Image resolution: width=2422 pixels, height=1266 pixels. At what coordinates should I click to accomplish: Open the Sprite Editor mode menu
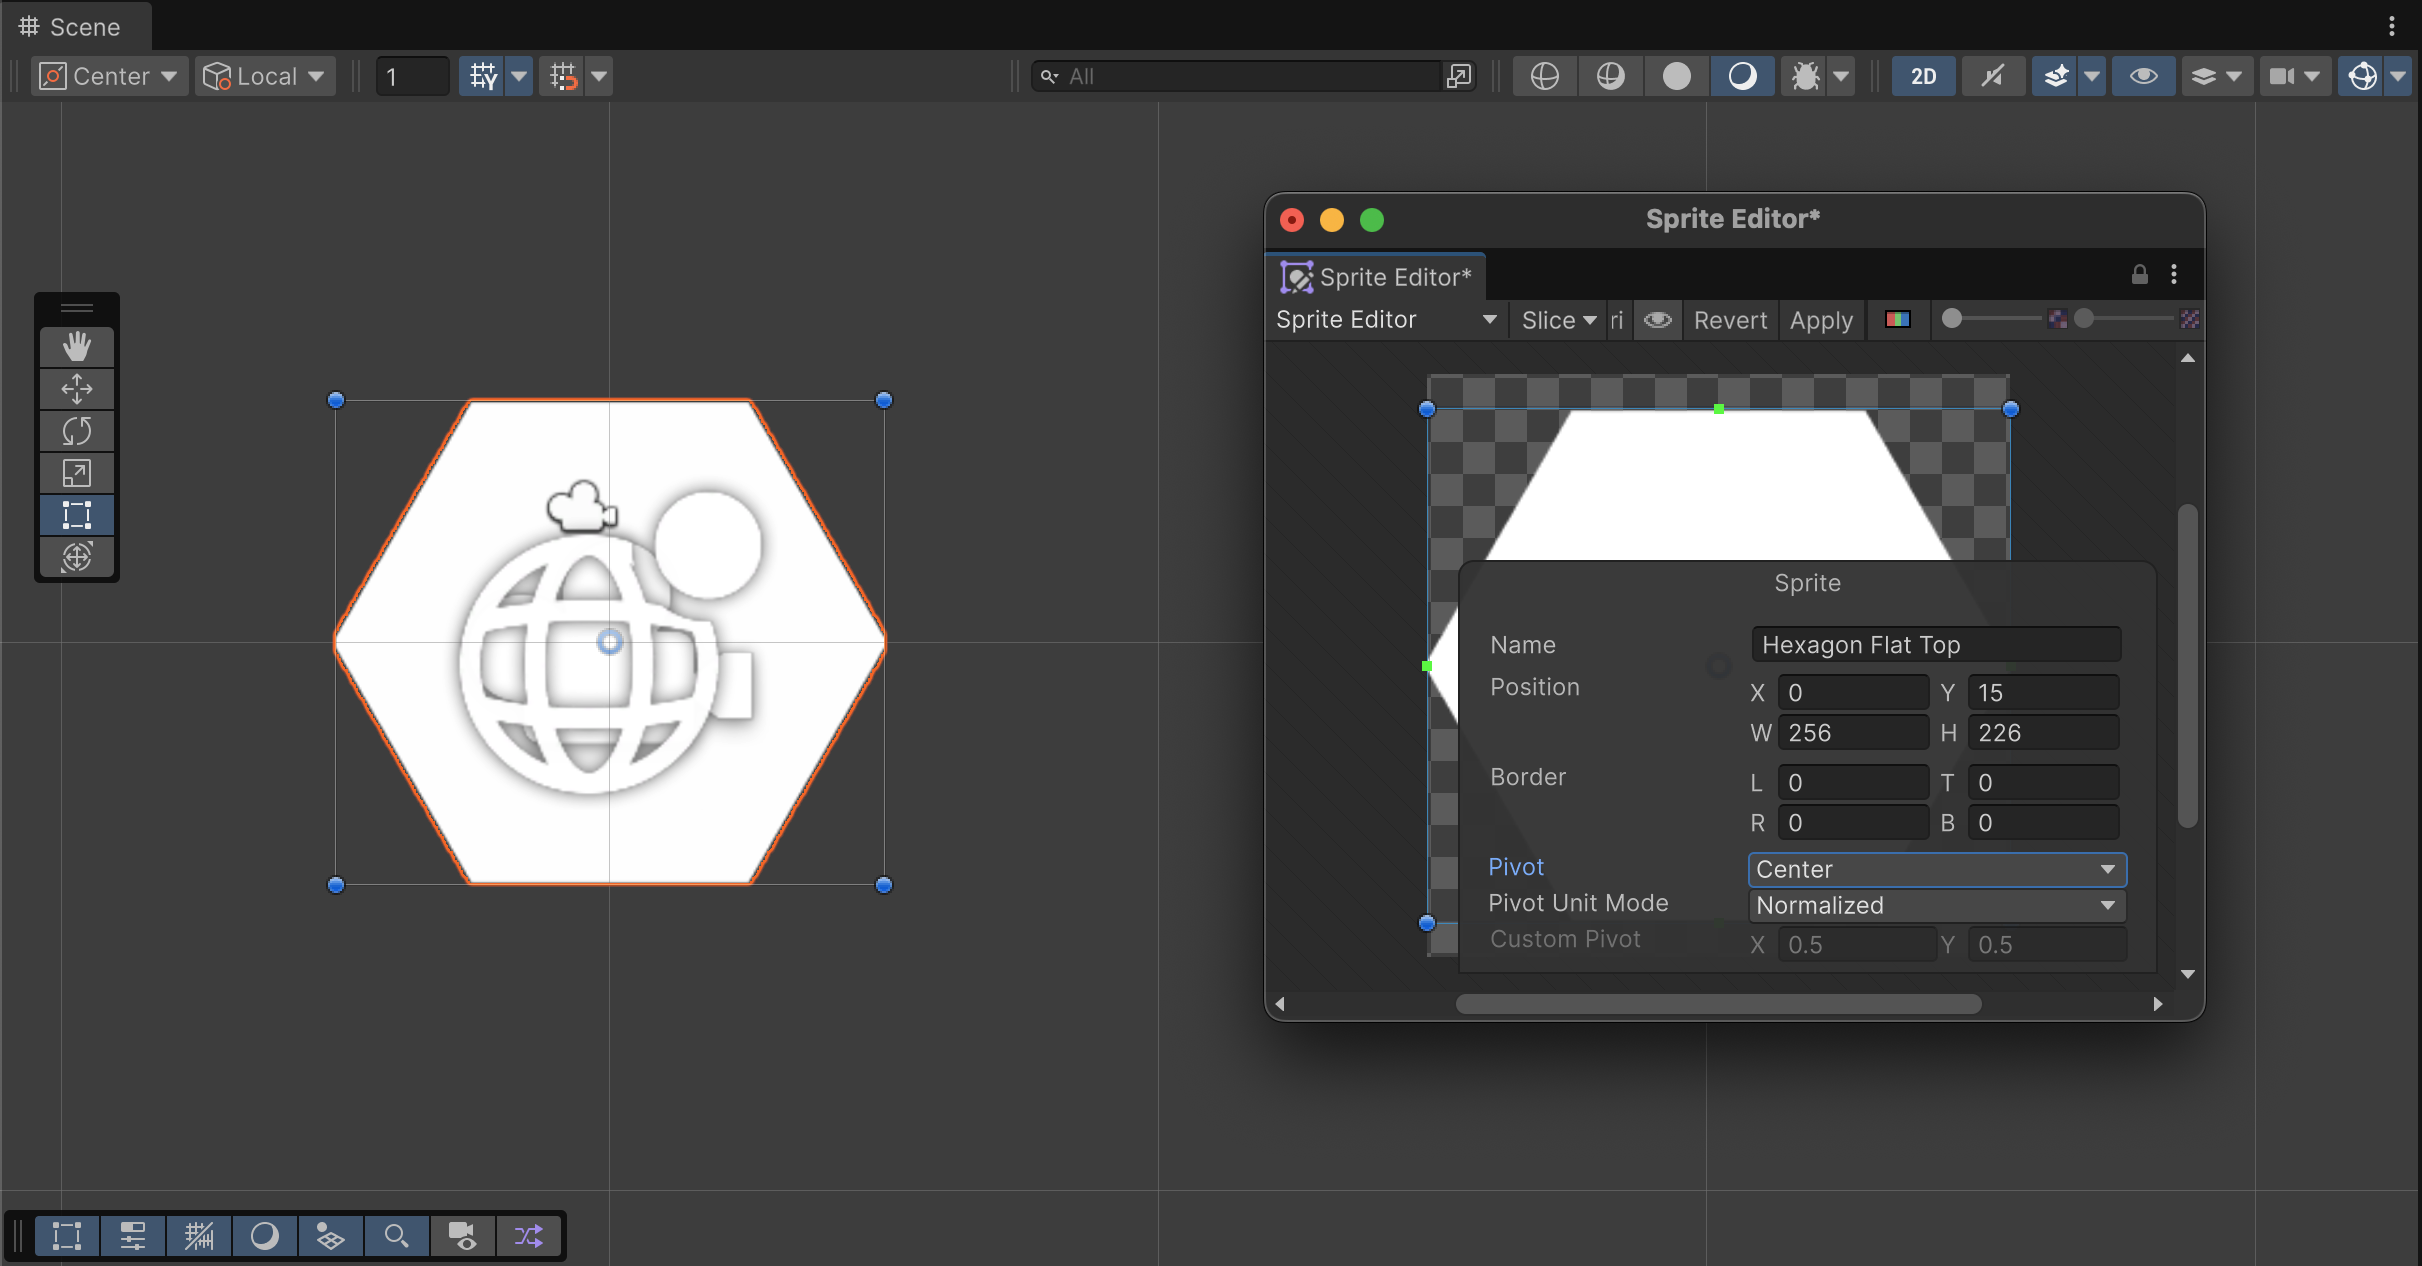[1385, 320]
